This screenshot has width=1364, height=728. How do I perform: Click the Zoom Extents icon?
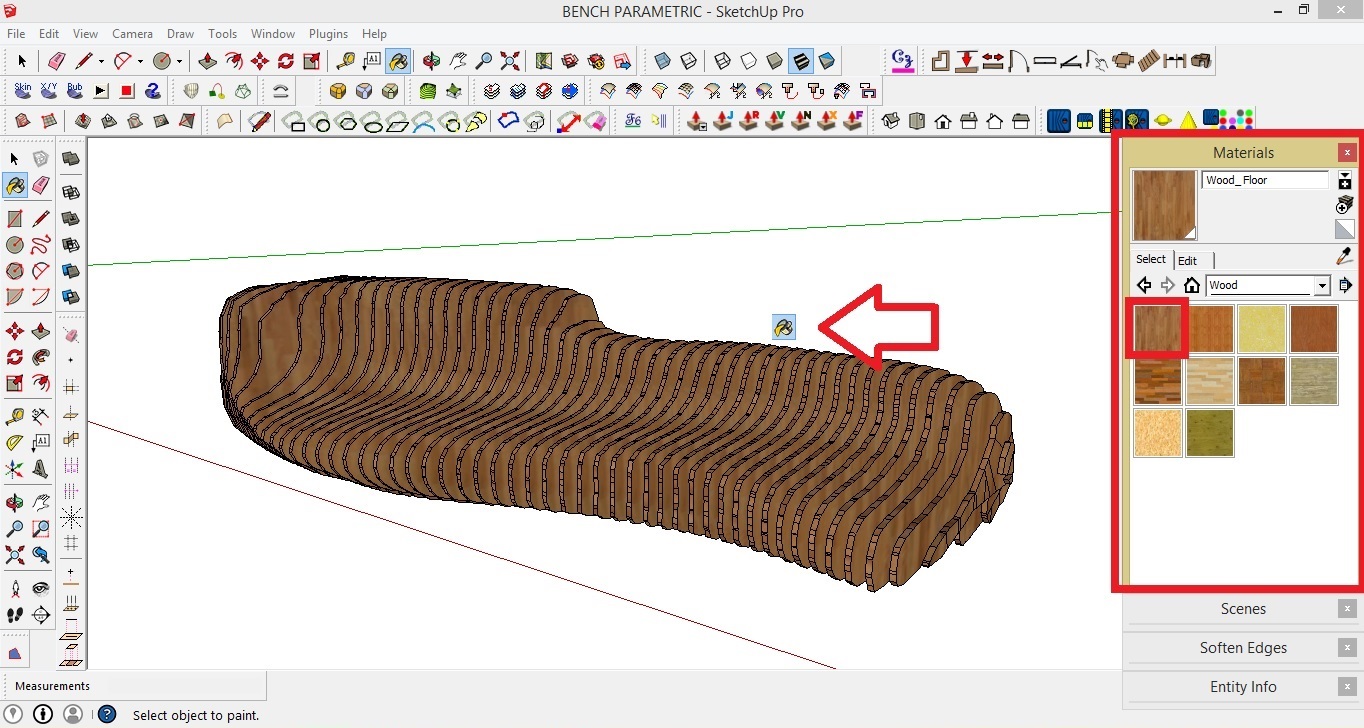click(510, 60)
